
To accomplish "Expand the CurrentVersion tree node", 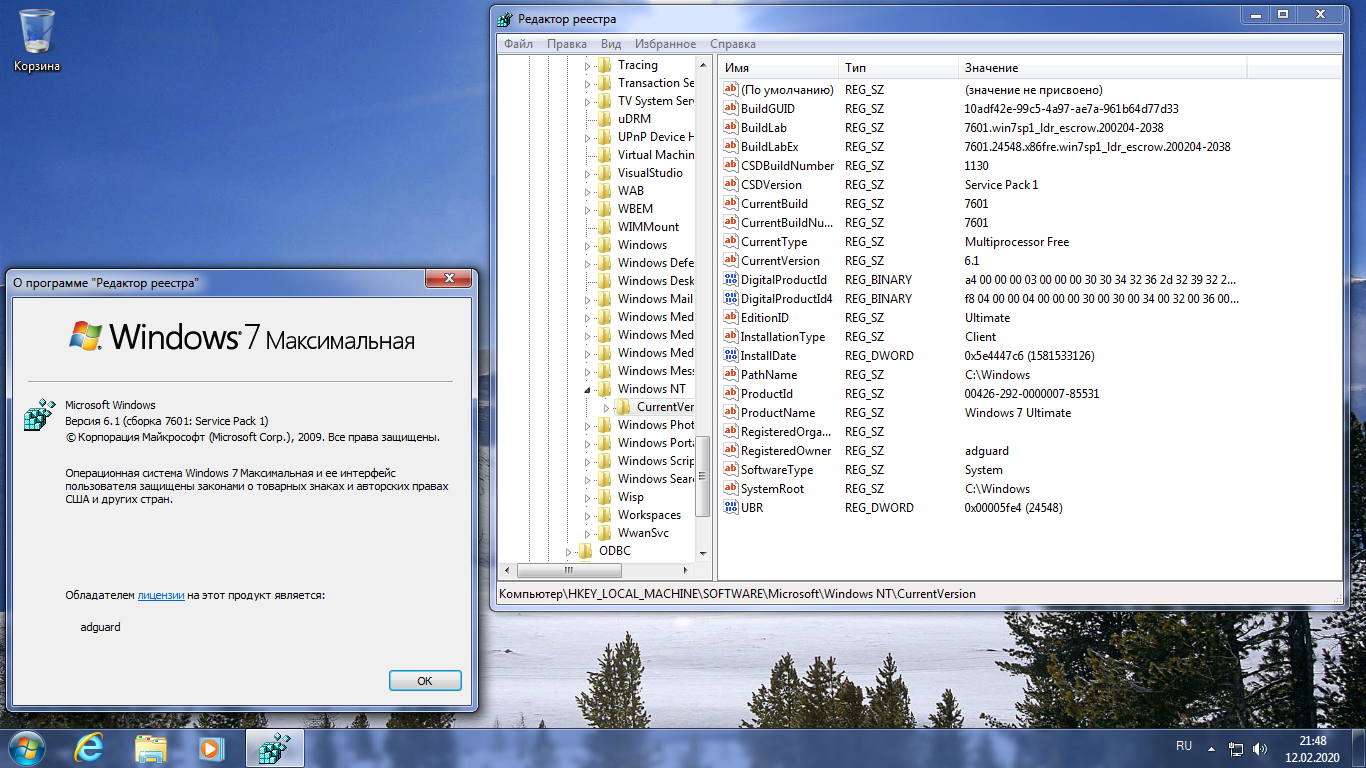I will (x=606, y=407).
